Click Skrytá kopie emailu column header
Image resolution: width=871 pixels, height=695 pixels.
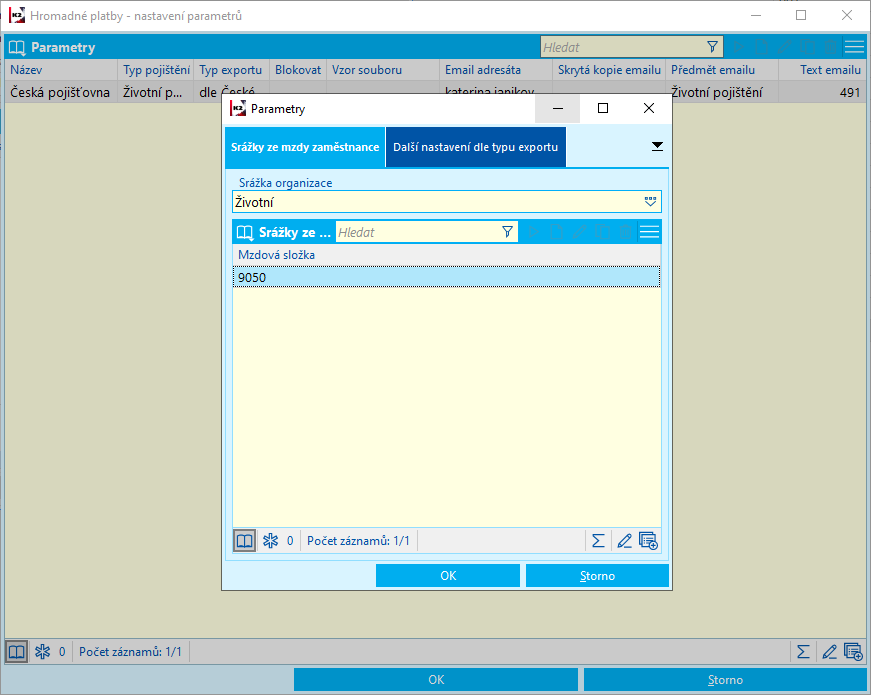(609, 70)
